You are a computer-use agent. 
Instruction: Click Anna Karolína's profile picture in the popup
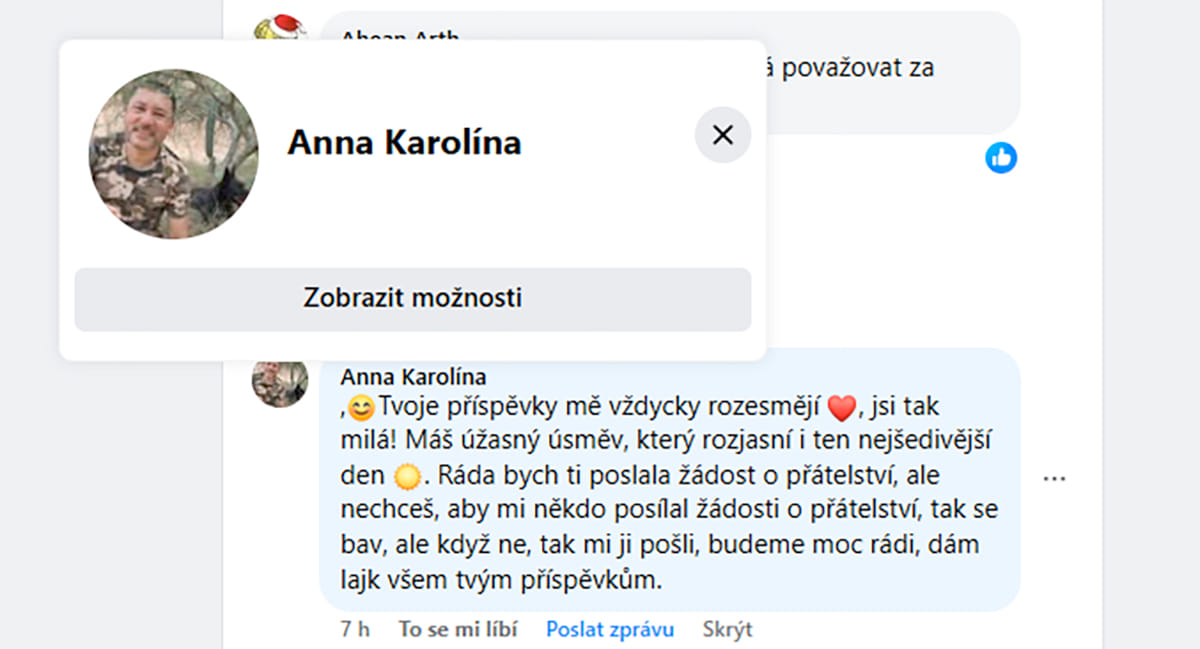point(173,152)
